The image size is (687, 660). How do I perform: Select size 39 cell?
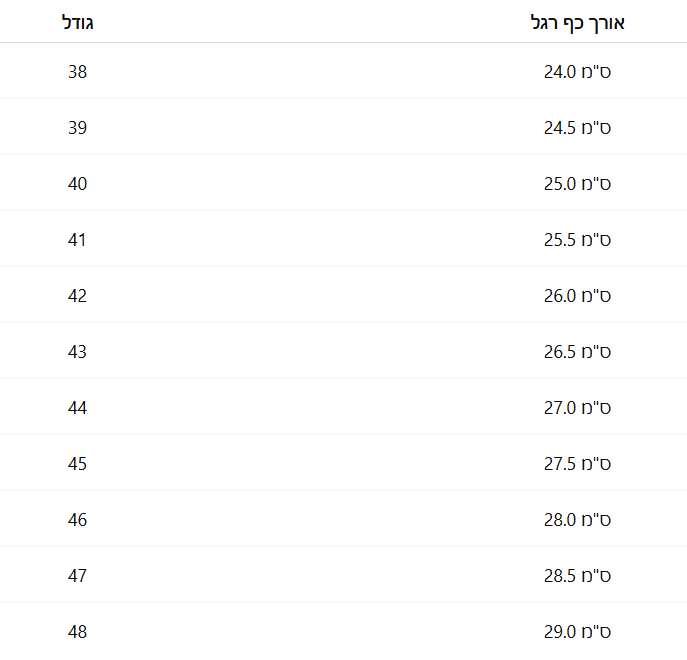[x=78, y=128]
